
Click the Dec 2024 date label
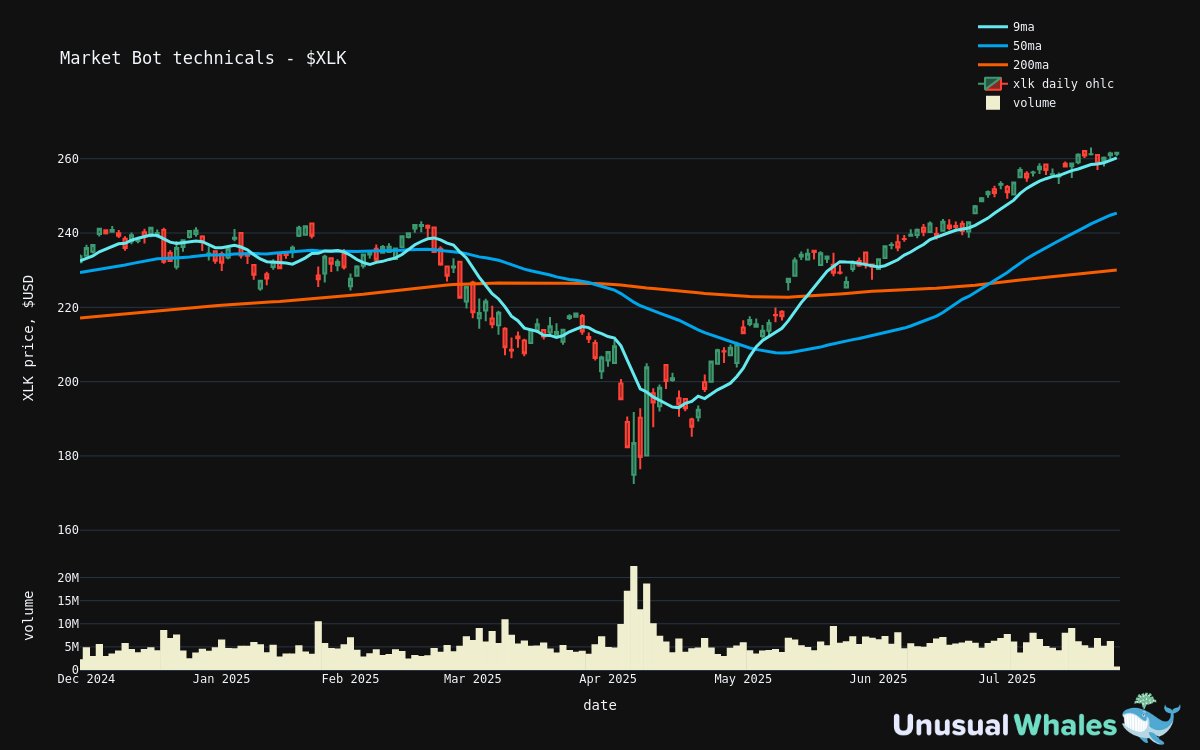click(x=86, y=679)
